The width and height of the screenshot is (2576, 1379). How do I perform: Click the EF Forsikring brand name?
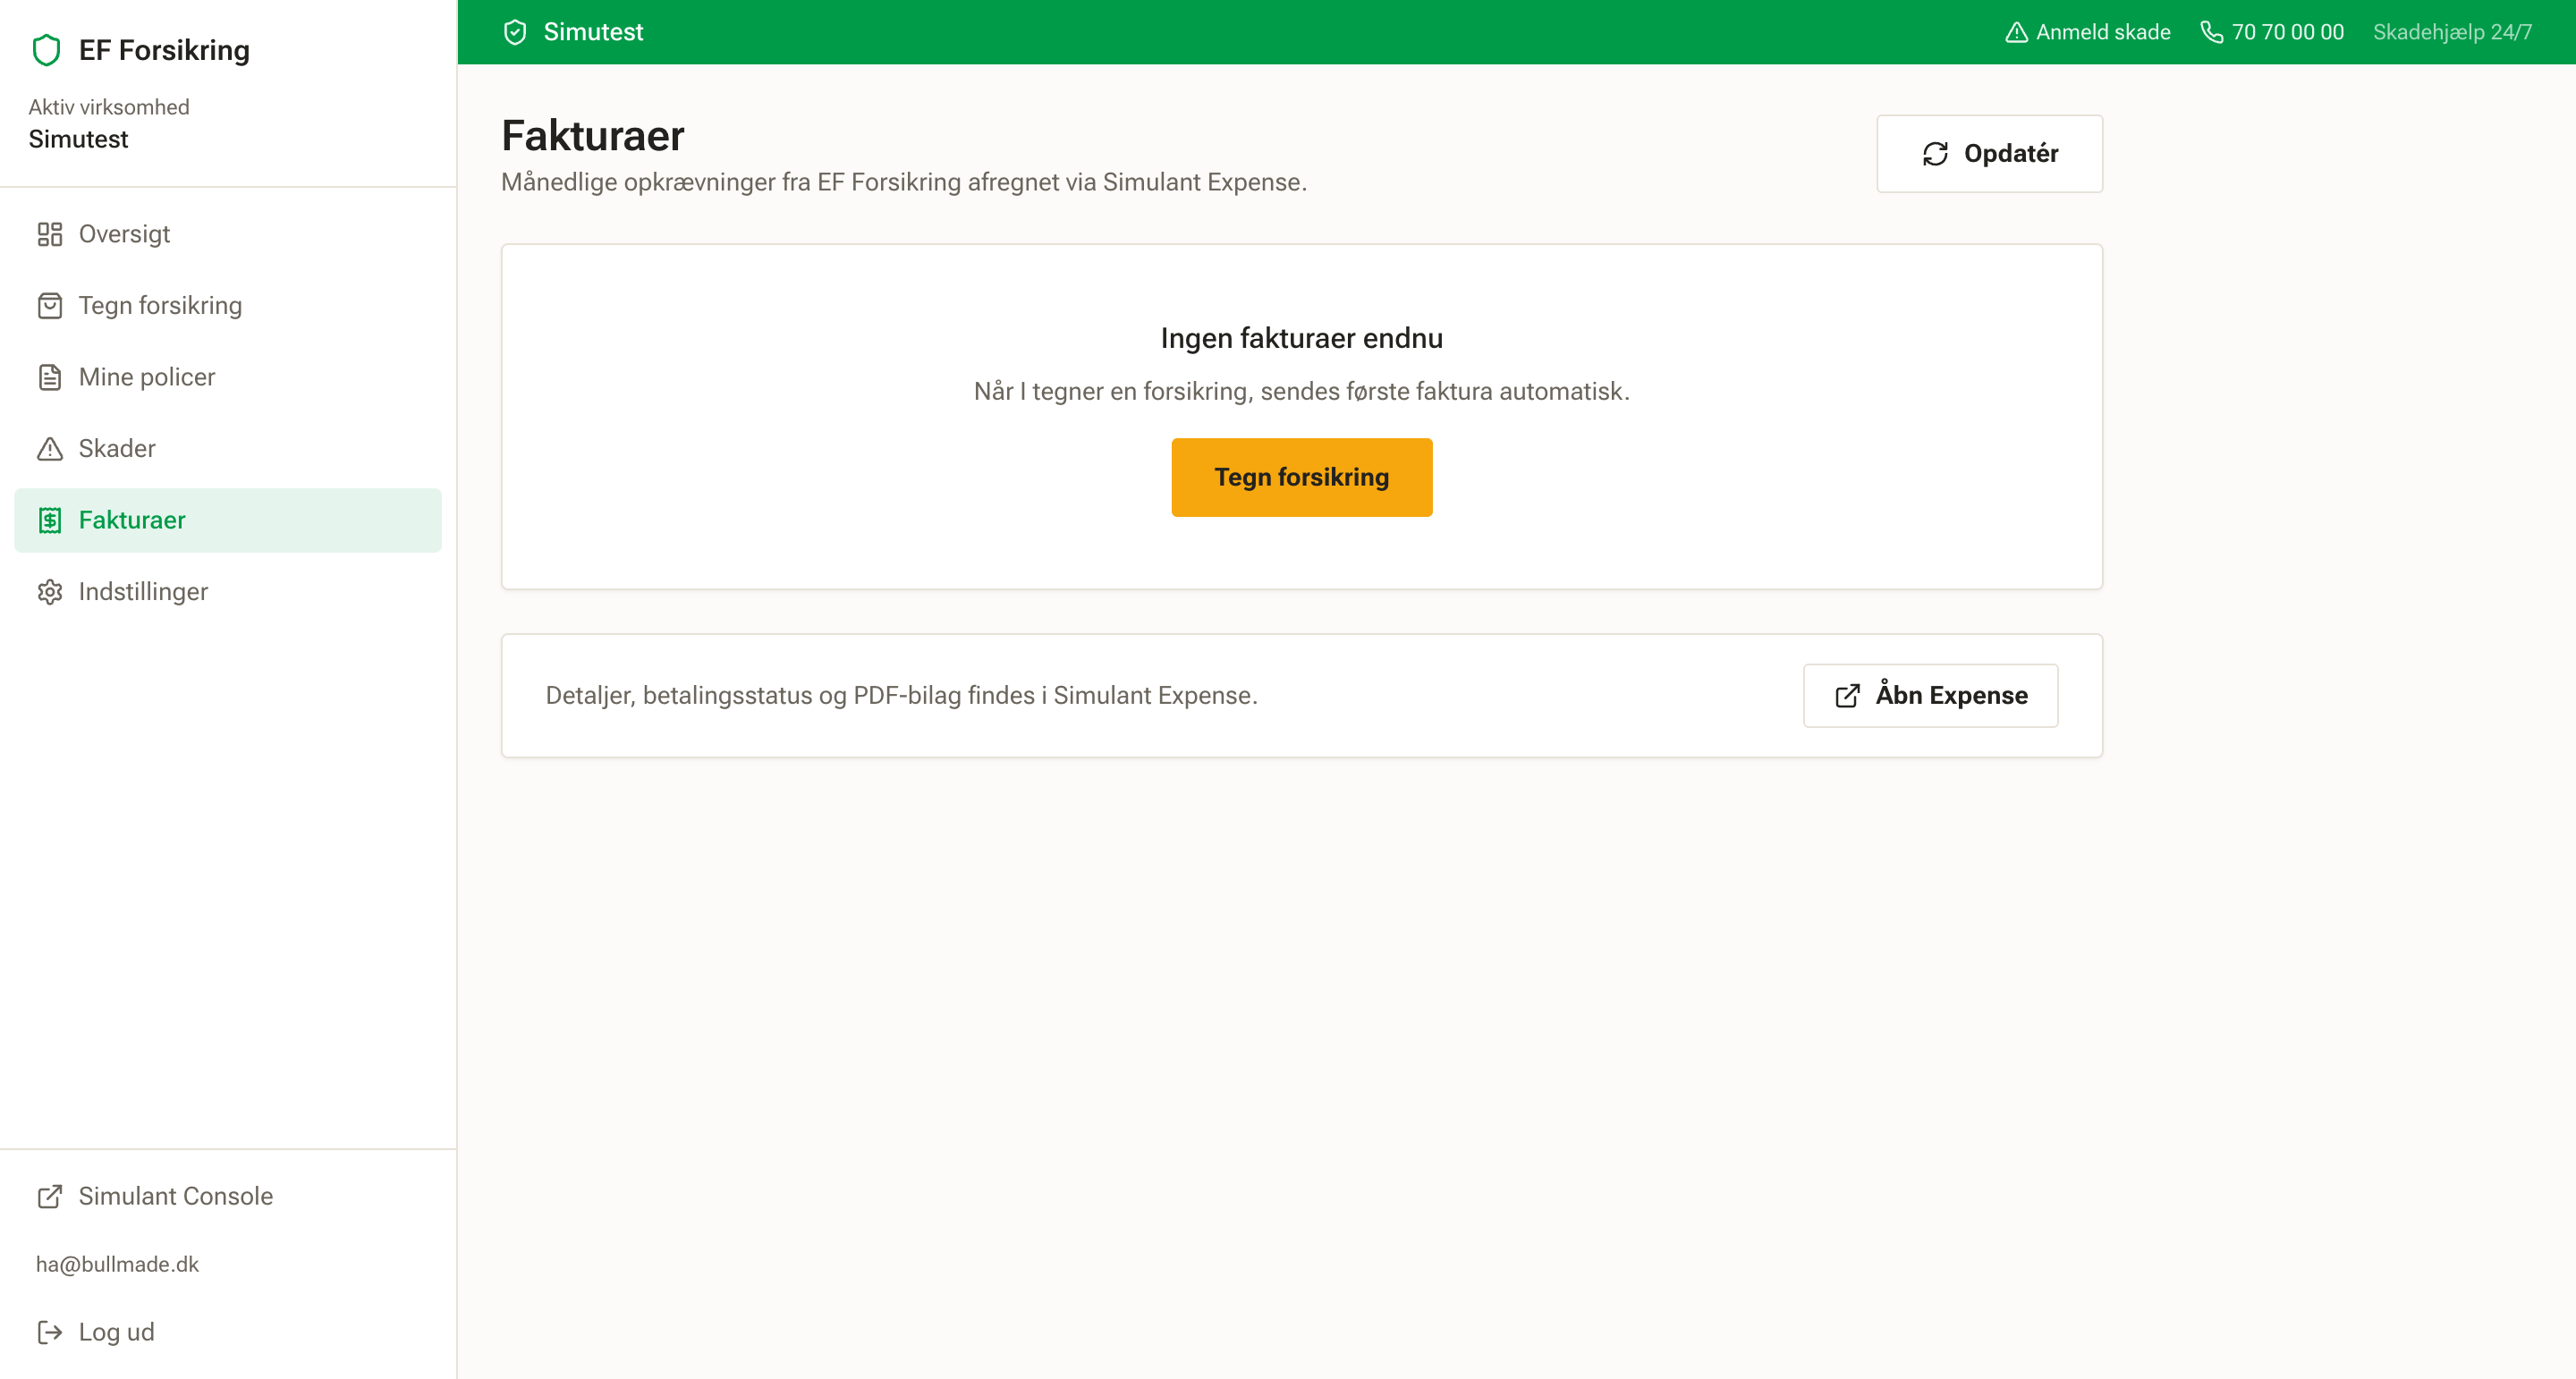[164, 50]
